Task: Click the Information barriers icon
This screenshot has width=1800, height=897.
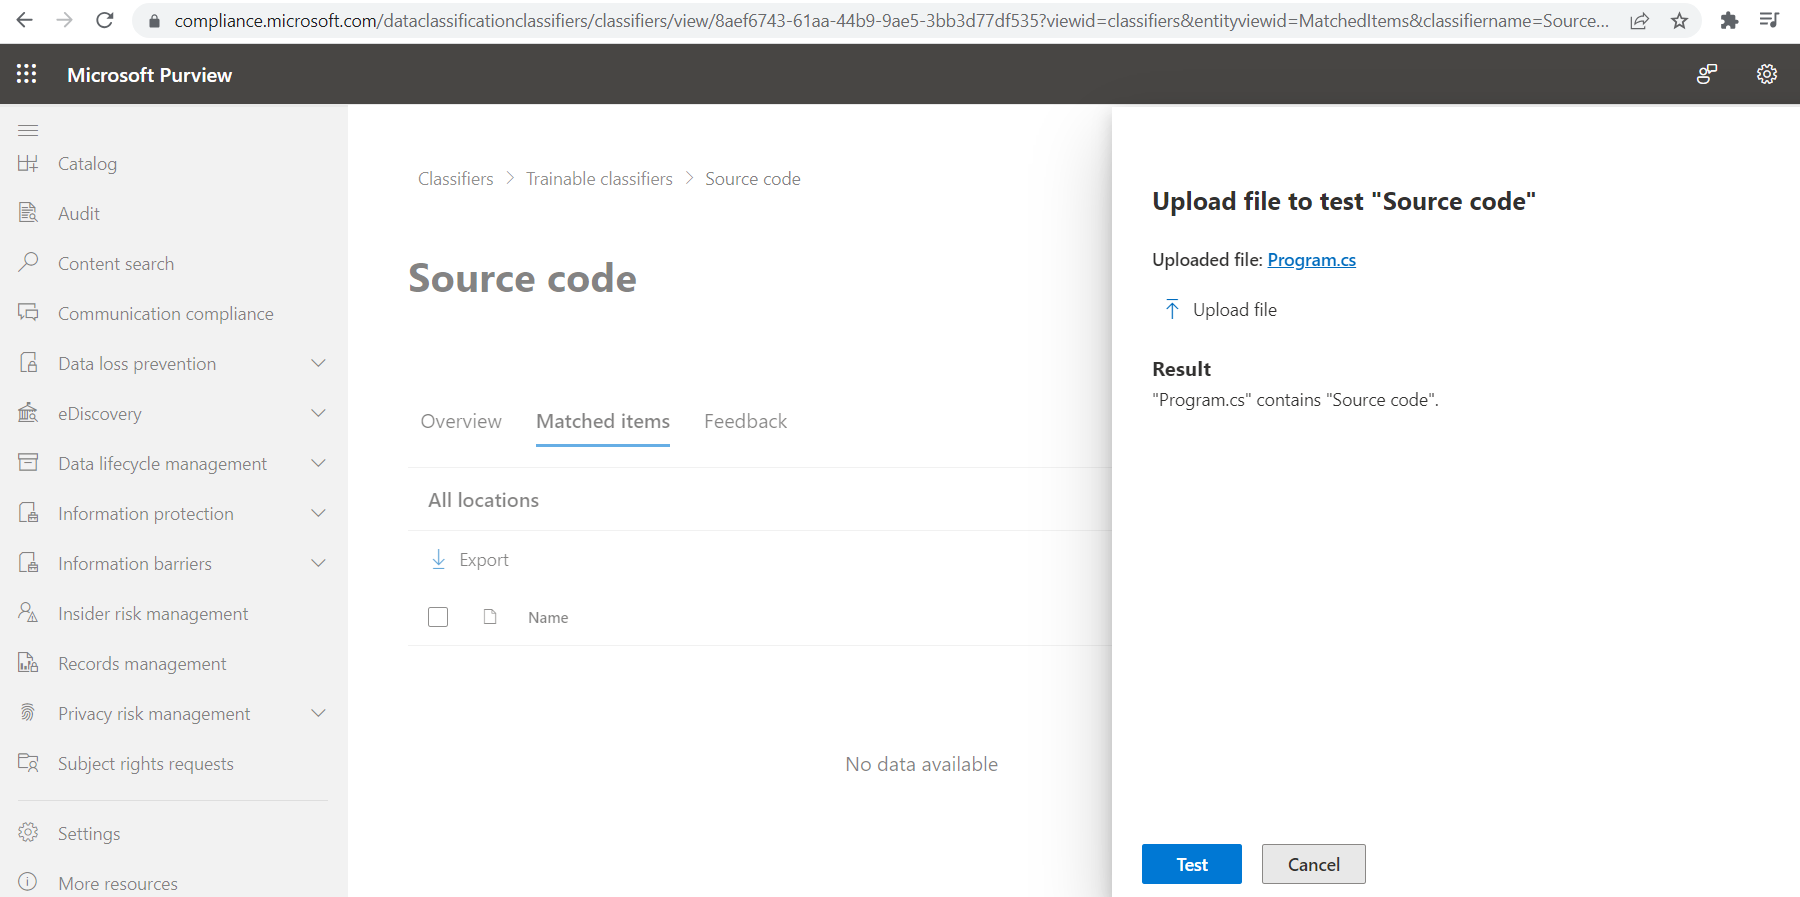Action: tap(28, 563)
